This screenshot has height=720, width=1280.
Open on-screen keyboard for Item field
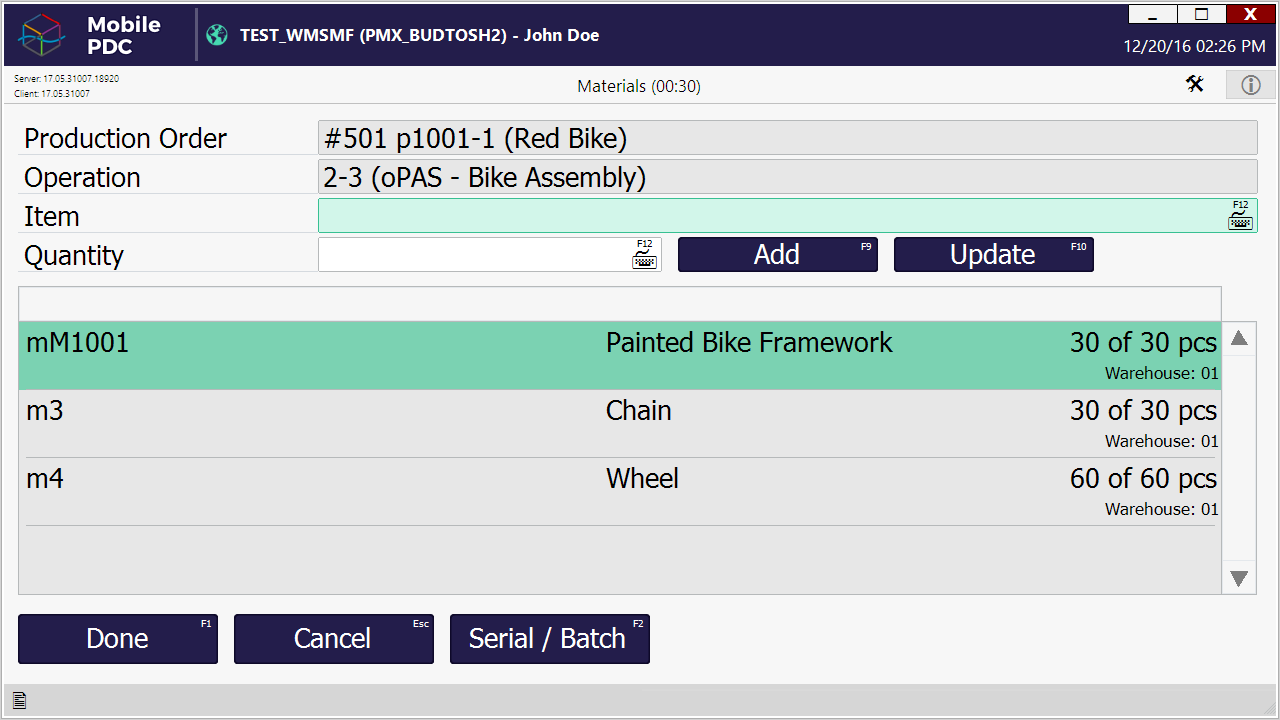pyautogui.click(x=1240, y=216)
